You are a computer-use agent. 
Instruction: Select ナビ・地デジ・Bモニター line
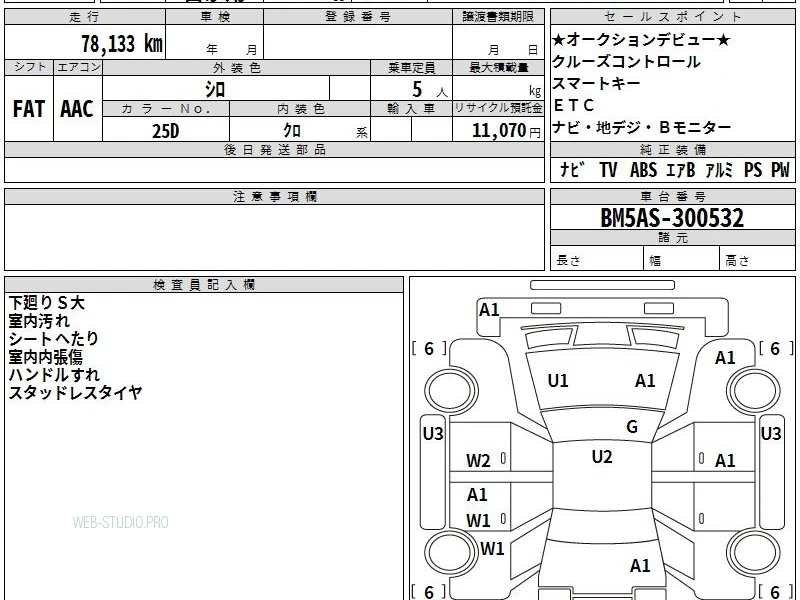point(642,127)
